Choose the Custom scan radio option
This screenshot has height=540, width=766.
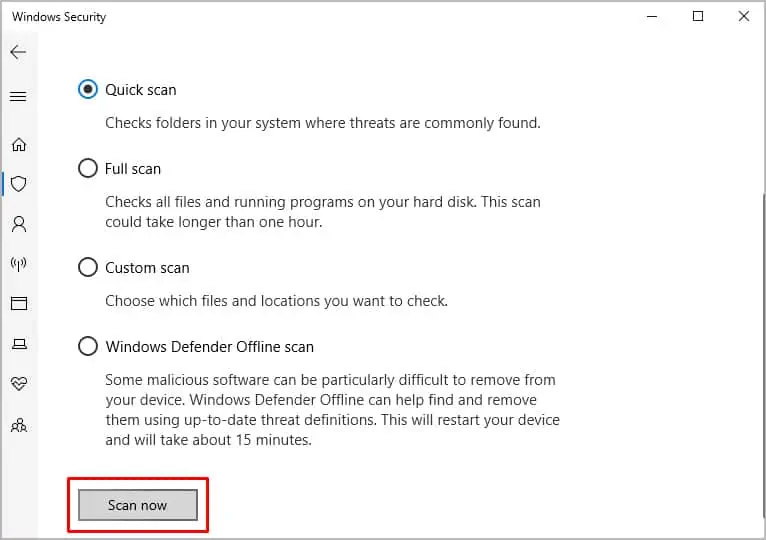[x=88, y=267]
